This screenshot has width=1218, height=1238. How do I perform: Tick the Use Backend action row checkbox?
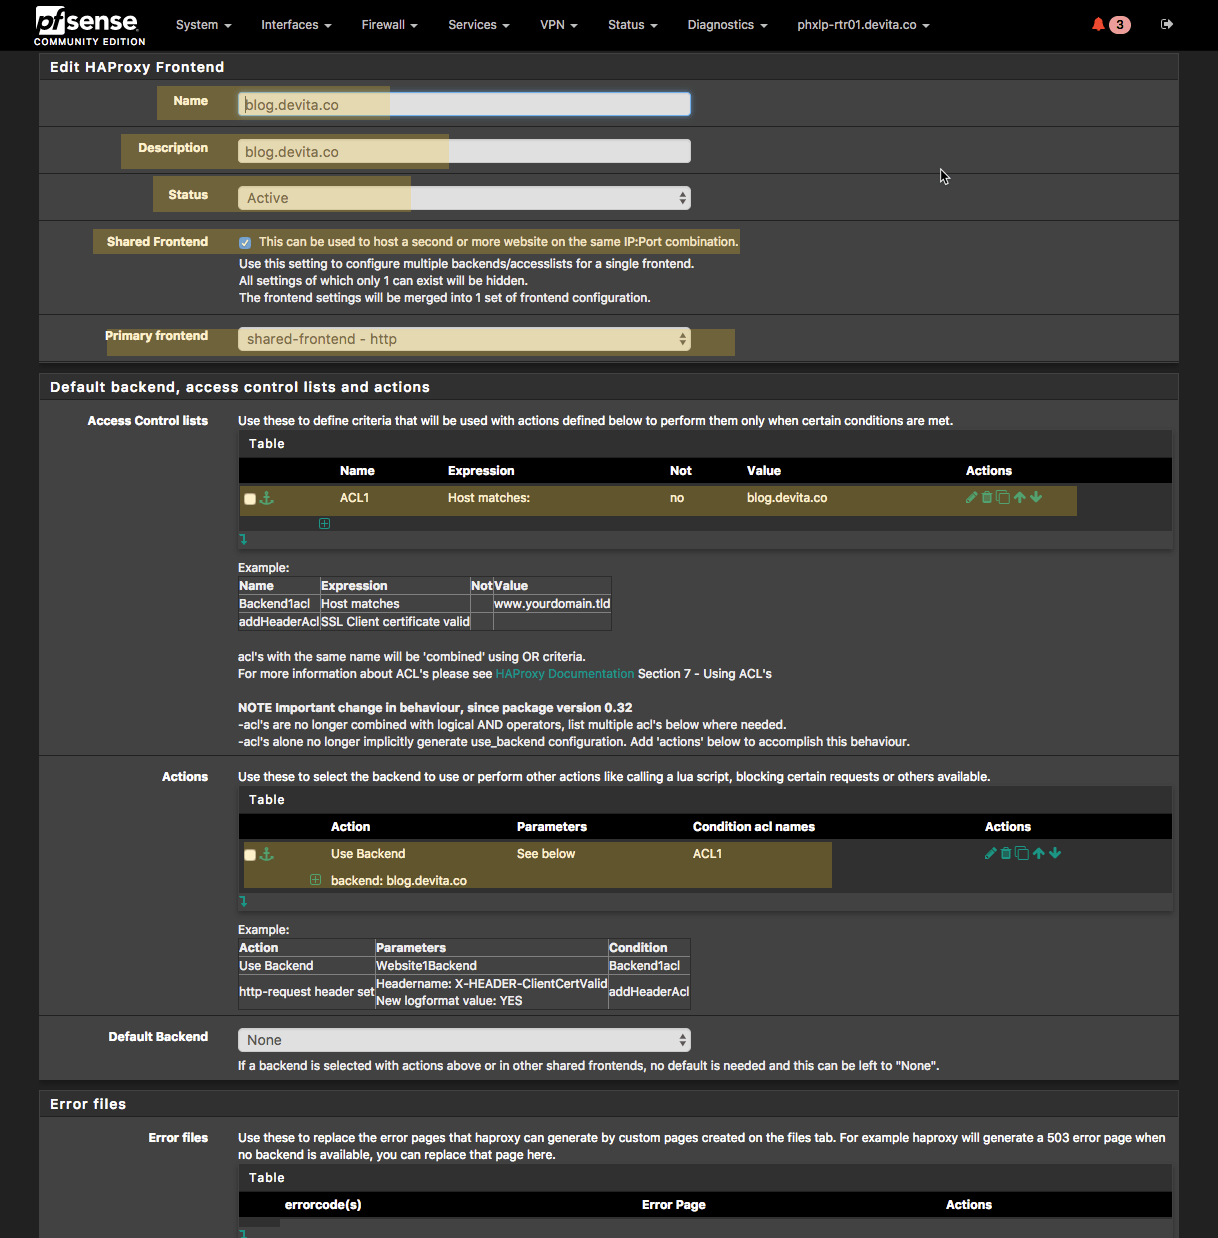[250, 855]
